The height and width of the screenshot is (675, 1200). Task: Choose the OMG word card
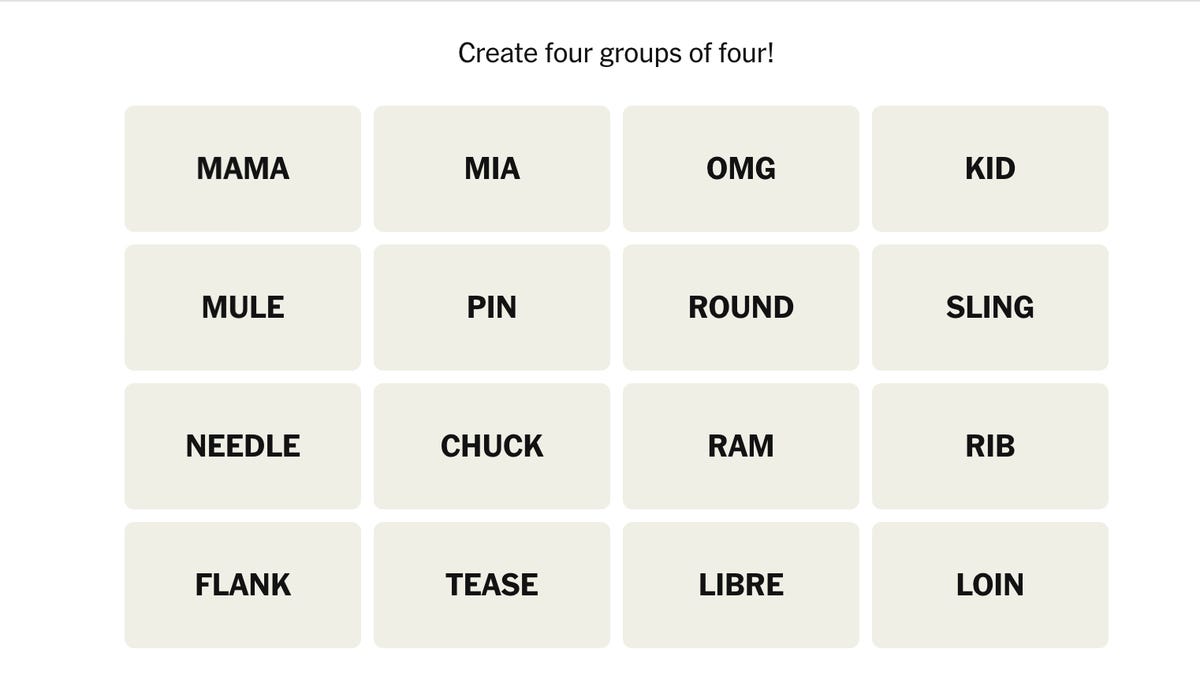coord(741,168)
